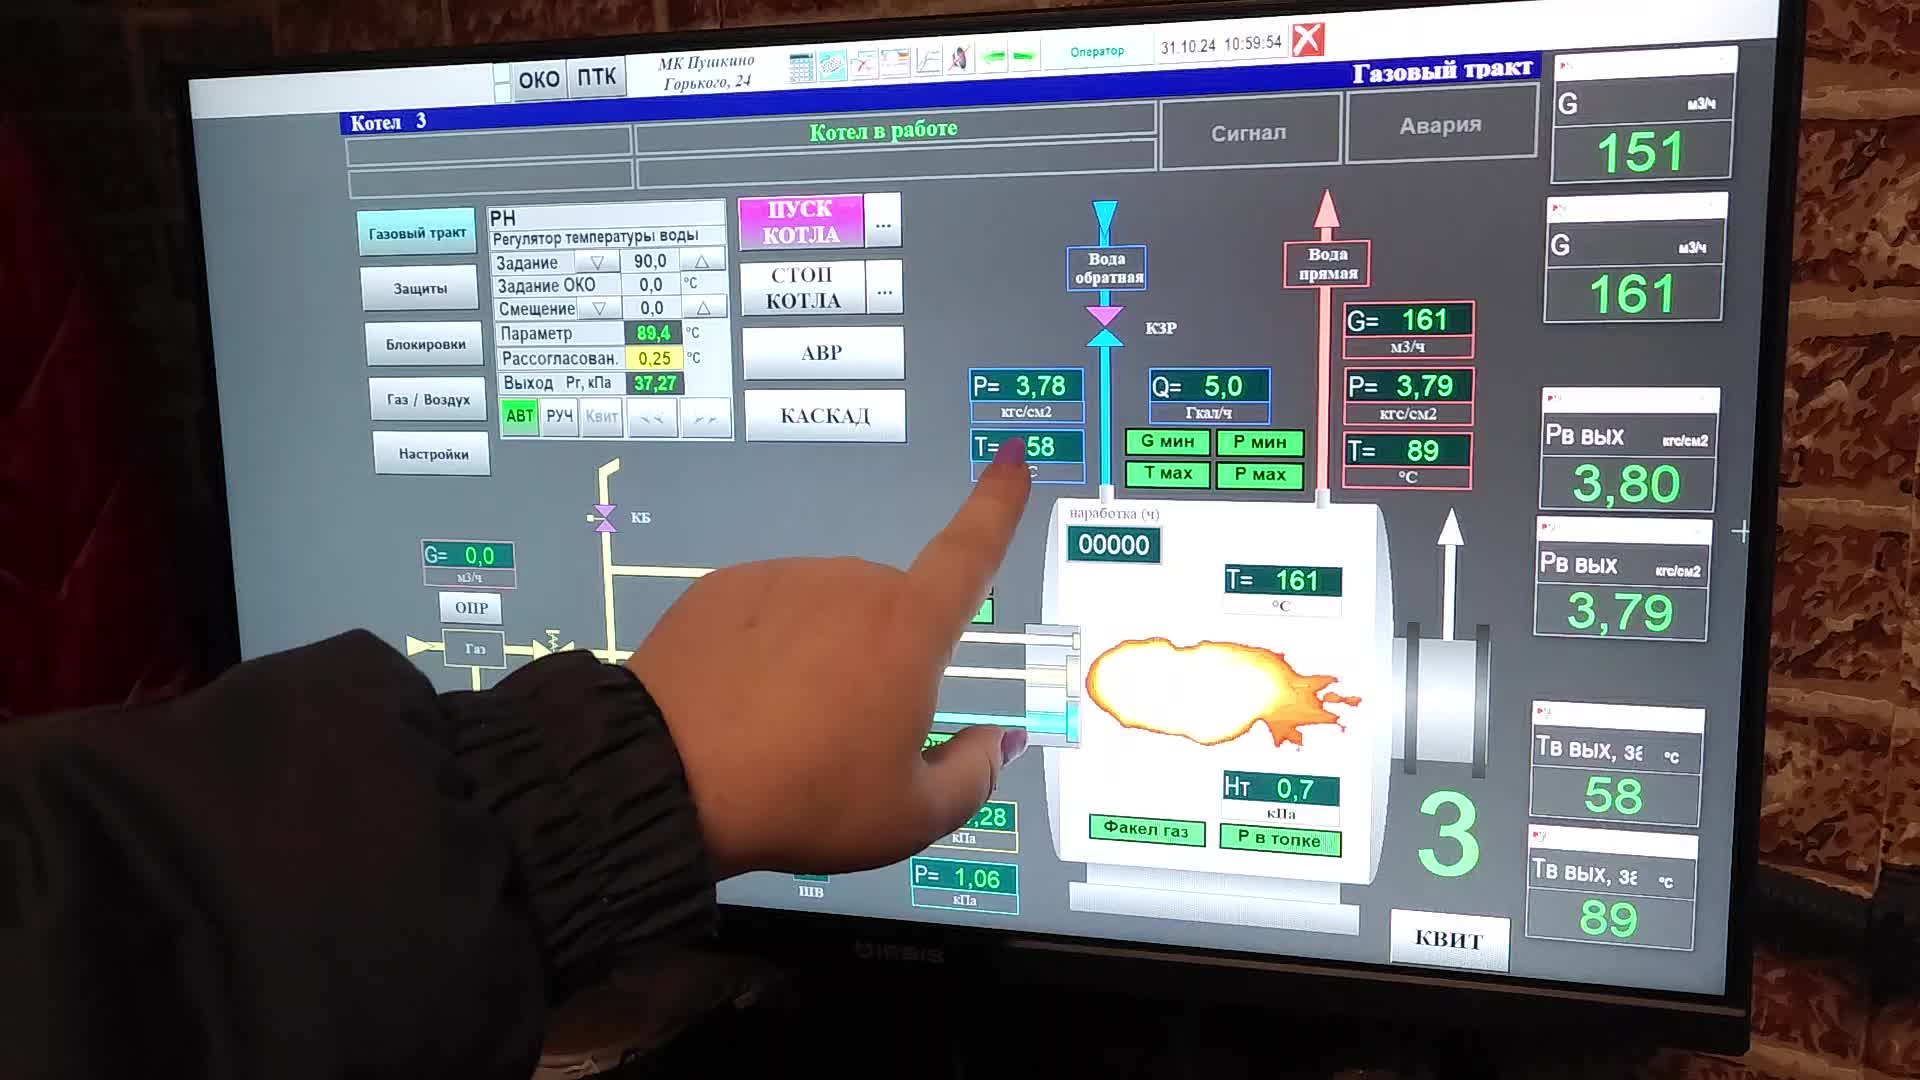Go back with green left arrow
This screenshot has width=1920, height=1080.
click(993, 57)
